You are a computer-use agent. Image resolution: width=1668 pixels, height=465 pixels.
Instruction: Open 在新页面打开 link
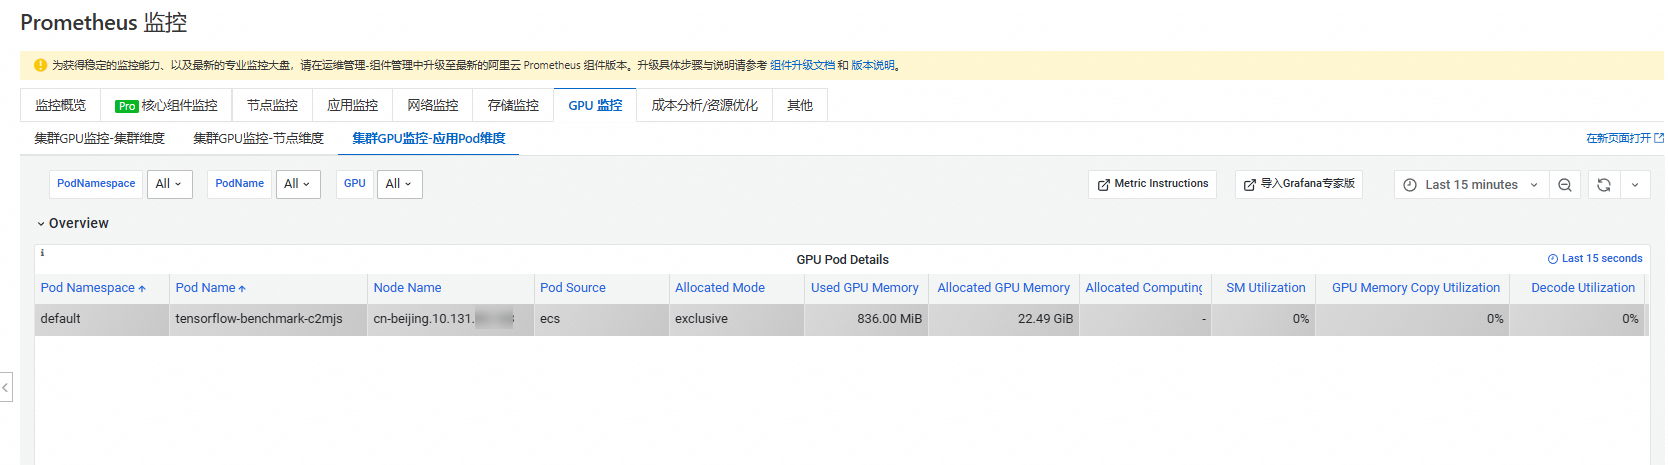[1625, 138]
